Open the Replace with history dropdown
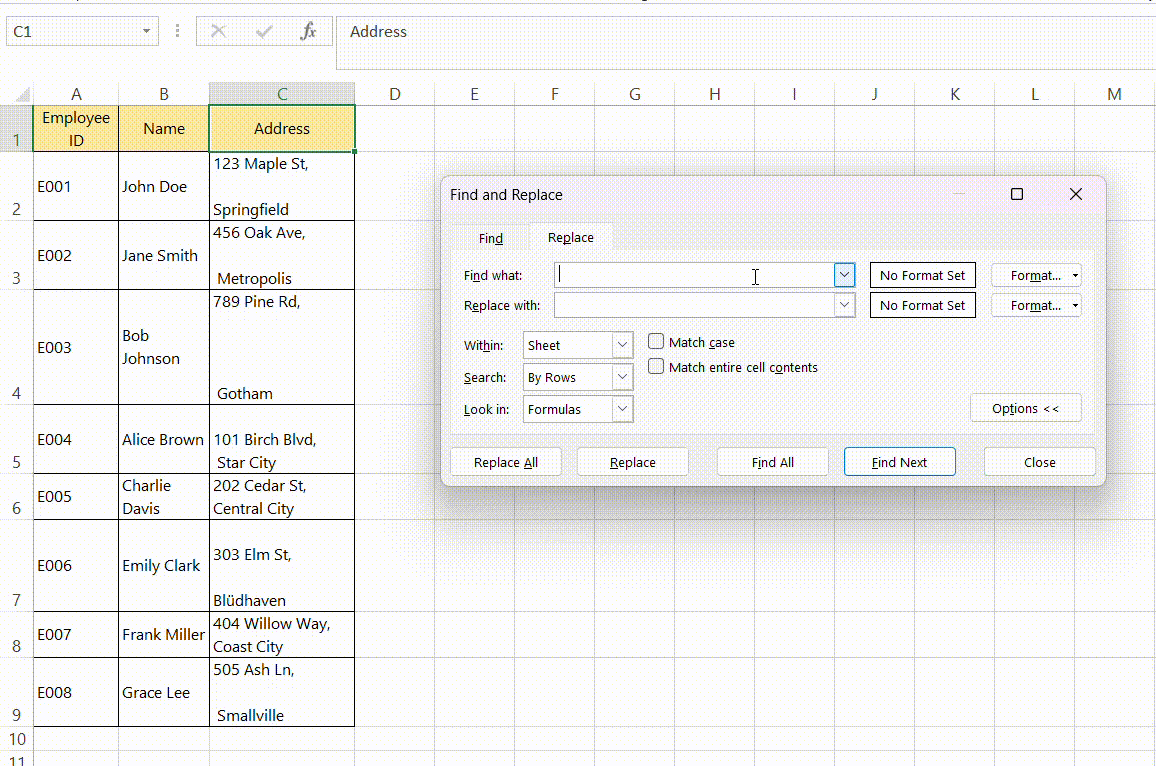 844,305
